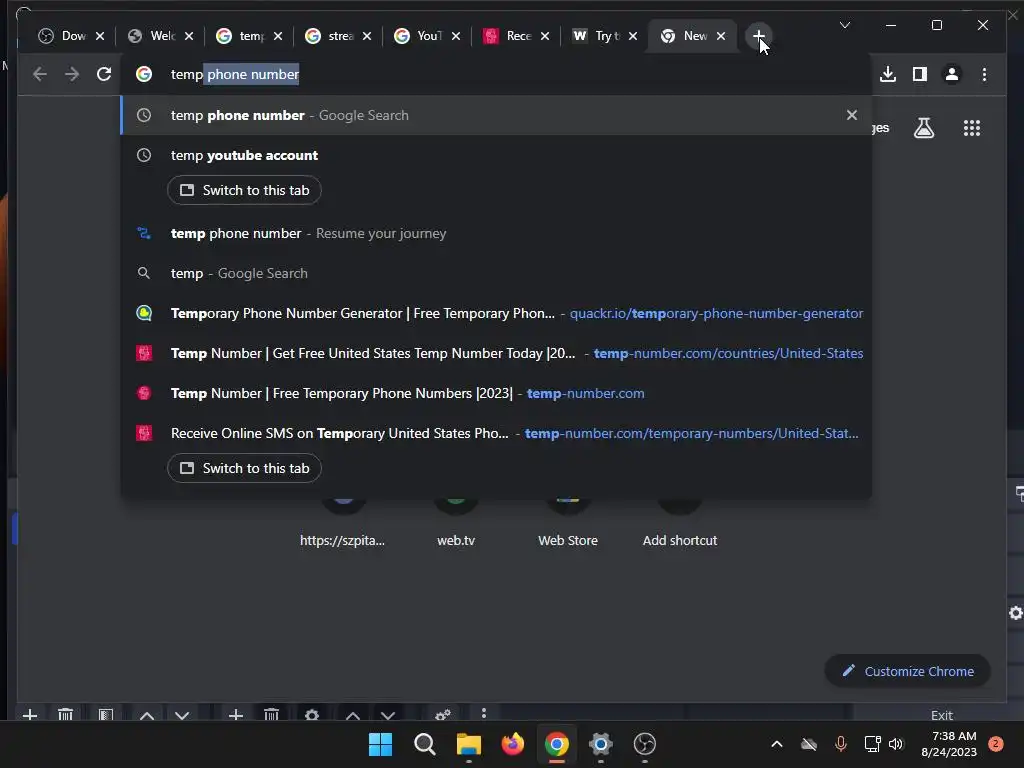This screenshot has width=1024, height=768.
Task: Click 'Switch to this tab' under Receive Online SMS
Action: (244, 468)
